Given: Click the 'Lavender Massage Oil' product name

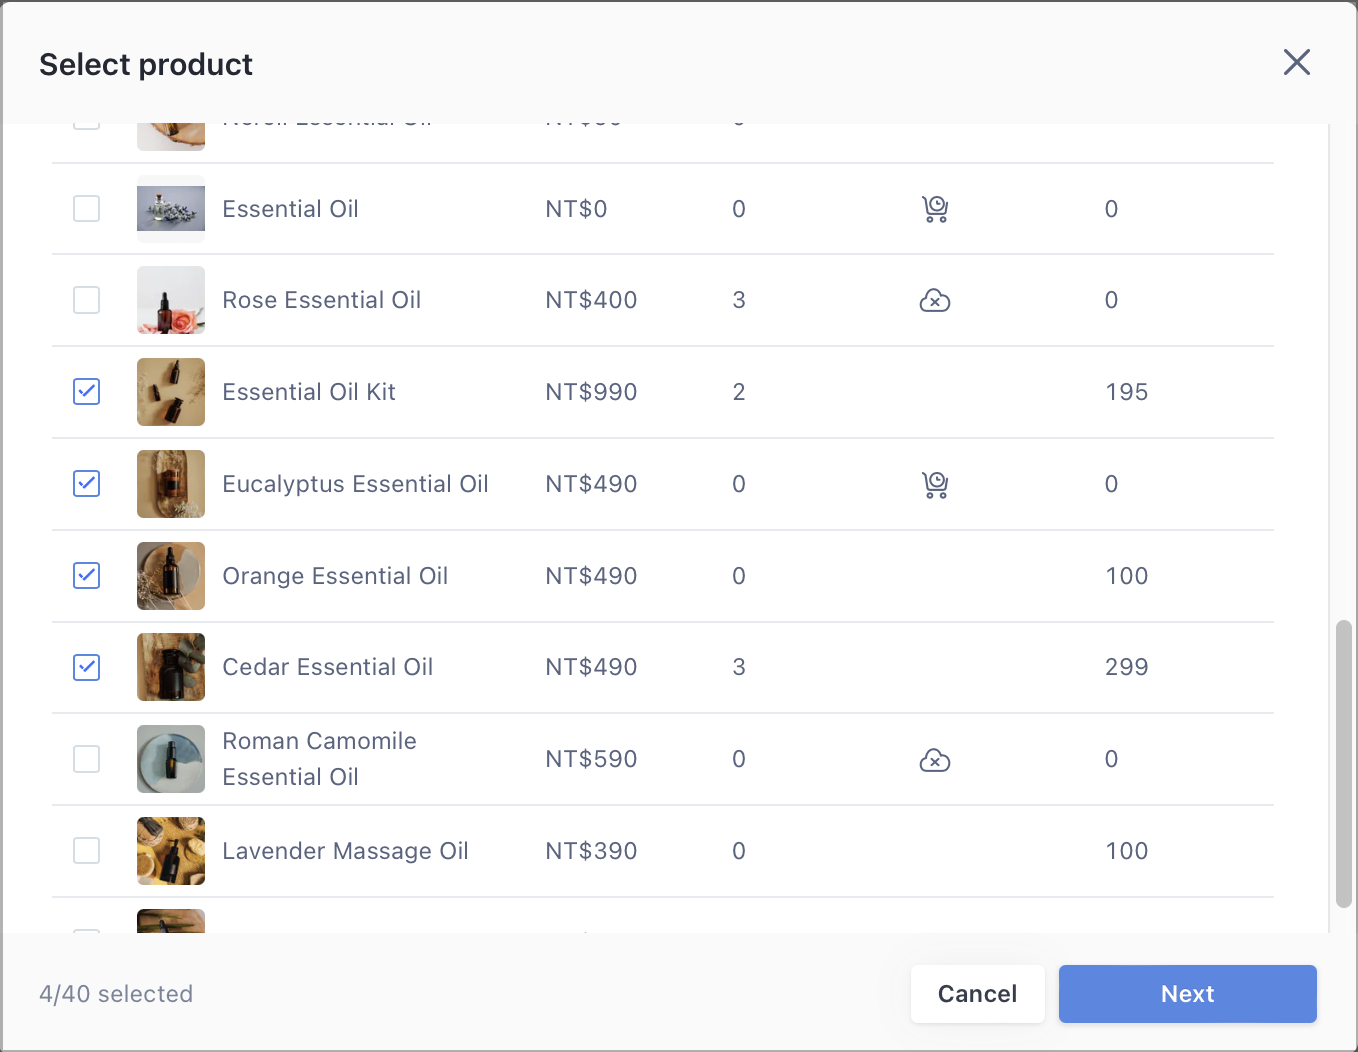Looking at the screenshot, I should (345, 851).
